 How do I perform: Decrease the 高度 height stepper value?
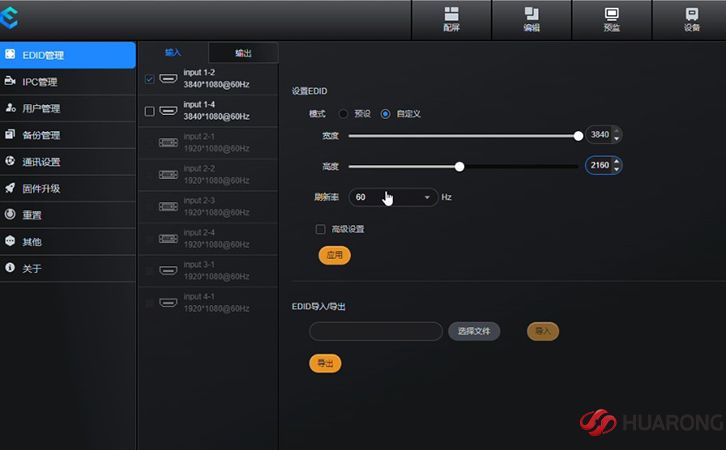[616, 170]
